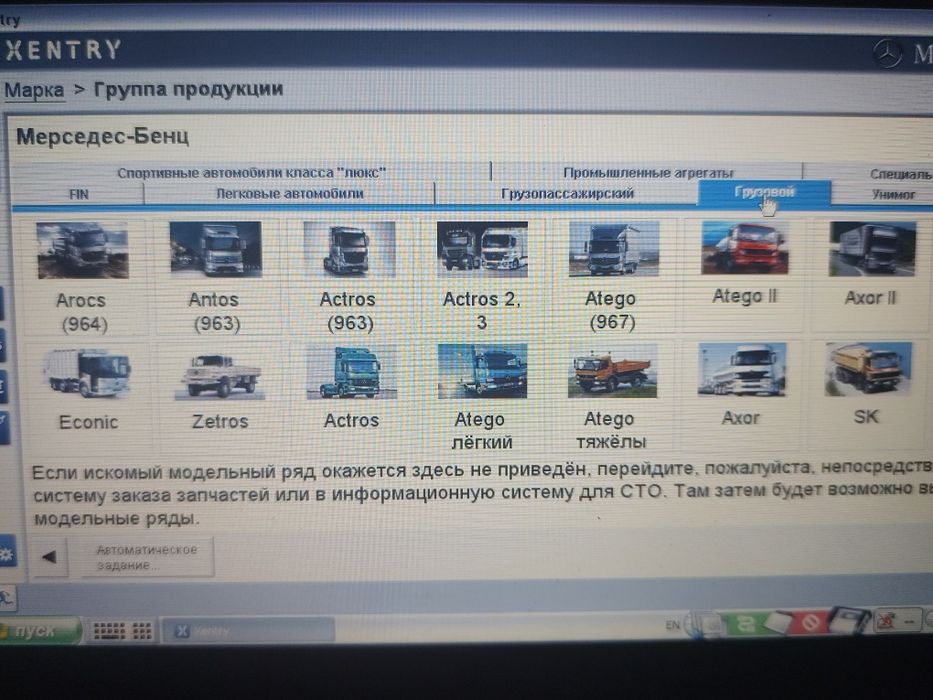Select the Econic refuse truck image
This screenshot has height=700, width=933.
[x=87, y=373]
